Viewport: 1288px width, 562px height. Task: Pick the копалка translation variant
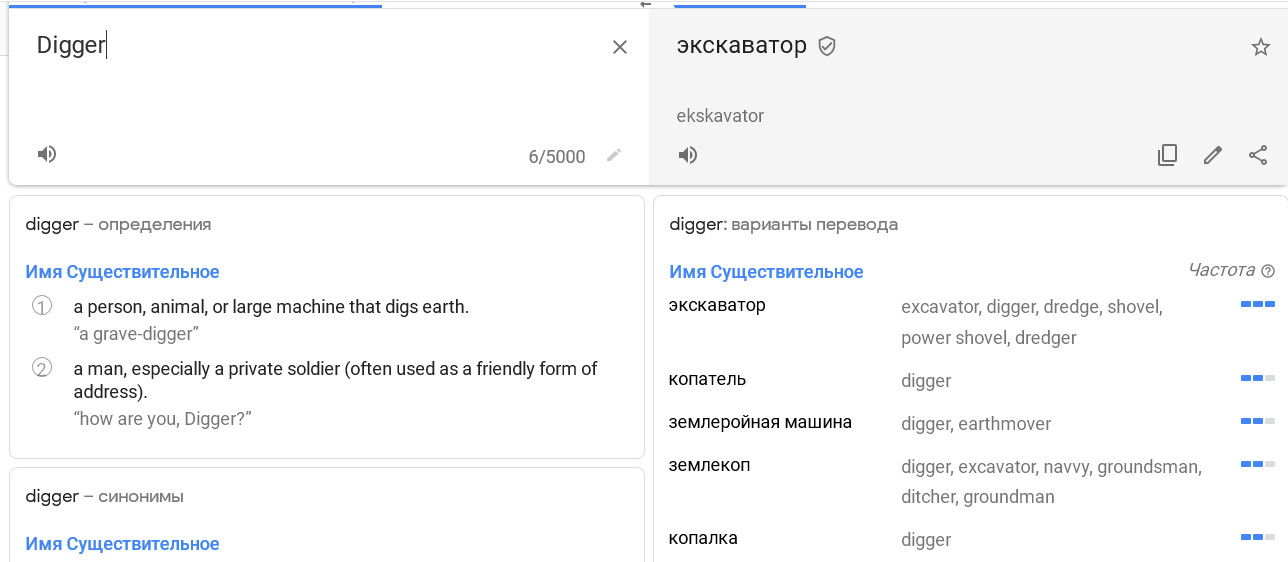click(x=703, y=539)
